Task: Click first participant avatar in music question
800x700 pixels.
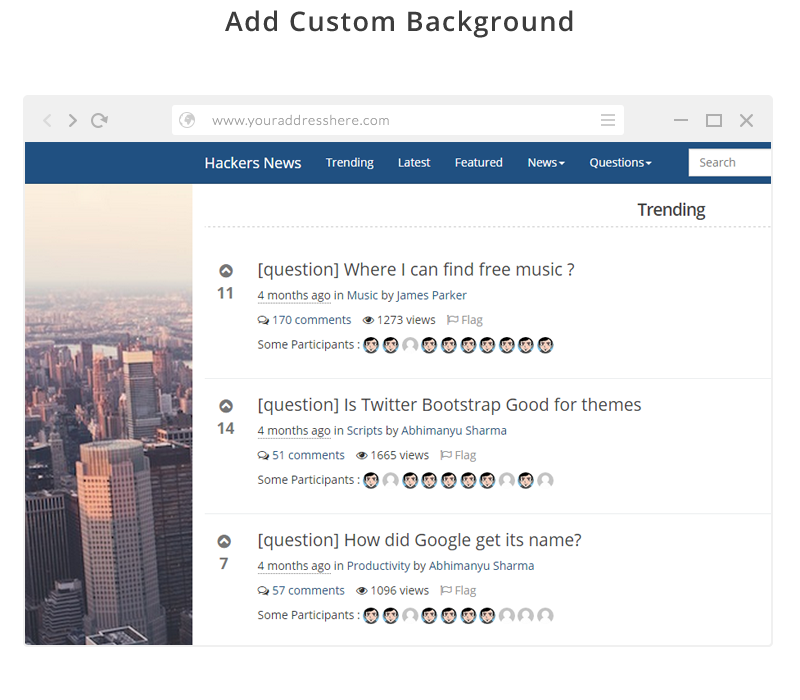Action: tap(371, 345)
